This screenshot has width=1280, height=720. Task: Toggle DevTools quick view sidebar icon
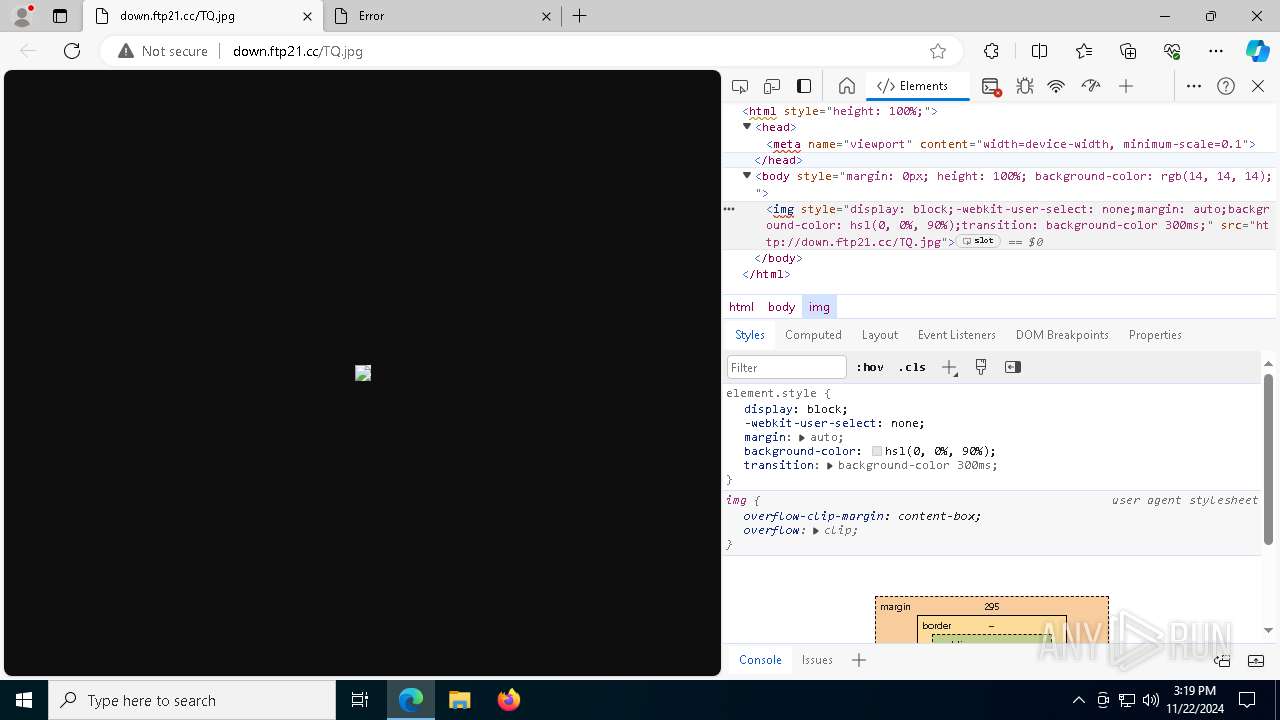click(x=804, y=86)
